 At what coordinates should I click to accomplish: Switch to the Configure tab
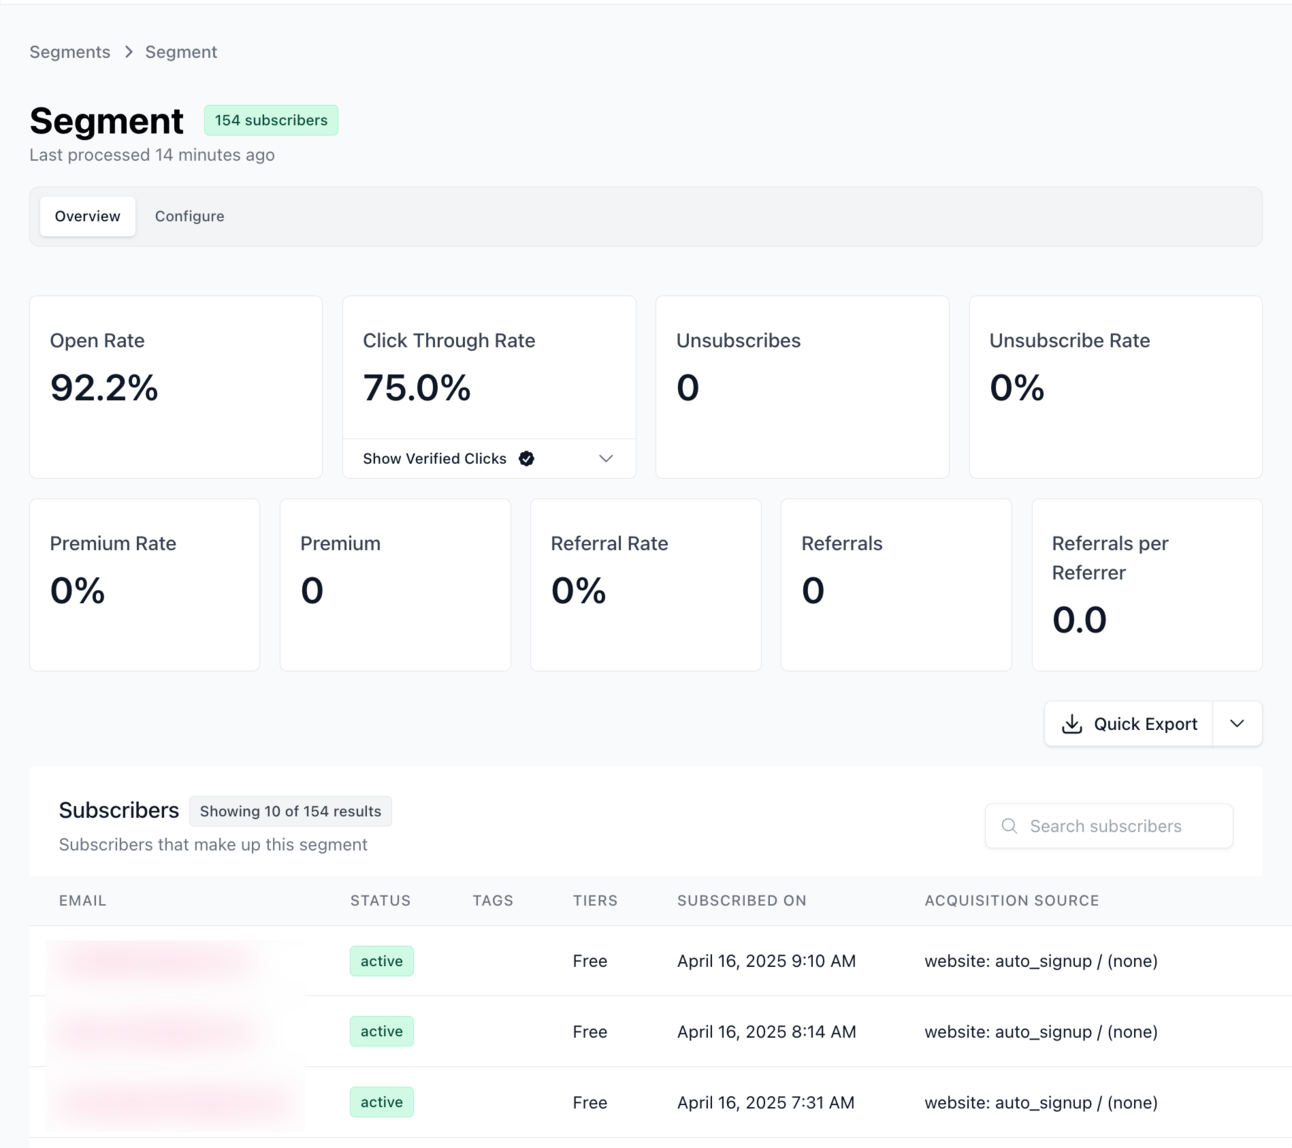tap(189, 216)
